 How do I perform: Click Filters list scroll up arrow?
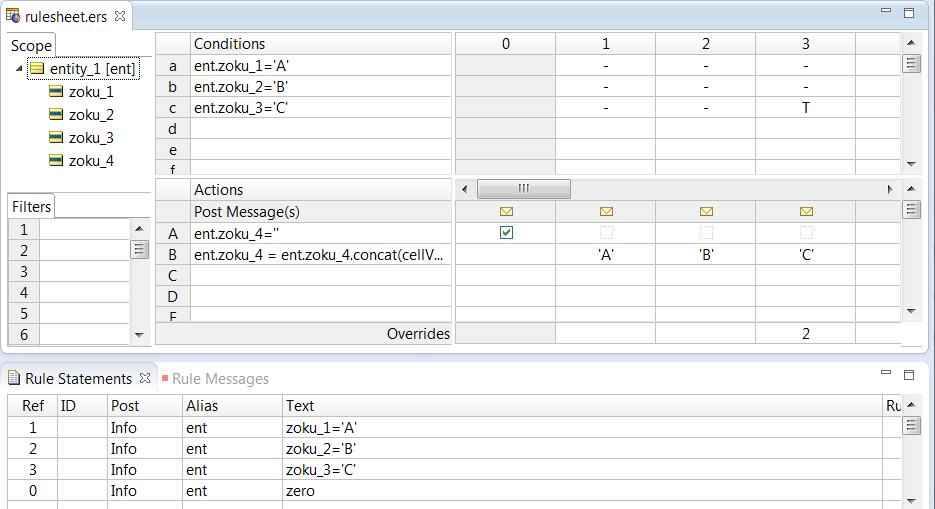(139, 228)
